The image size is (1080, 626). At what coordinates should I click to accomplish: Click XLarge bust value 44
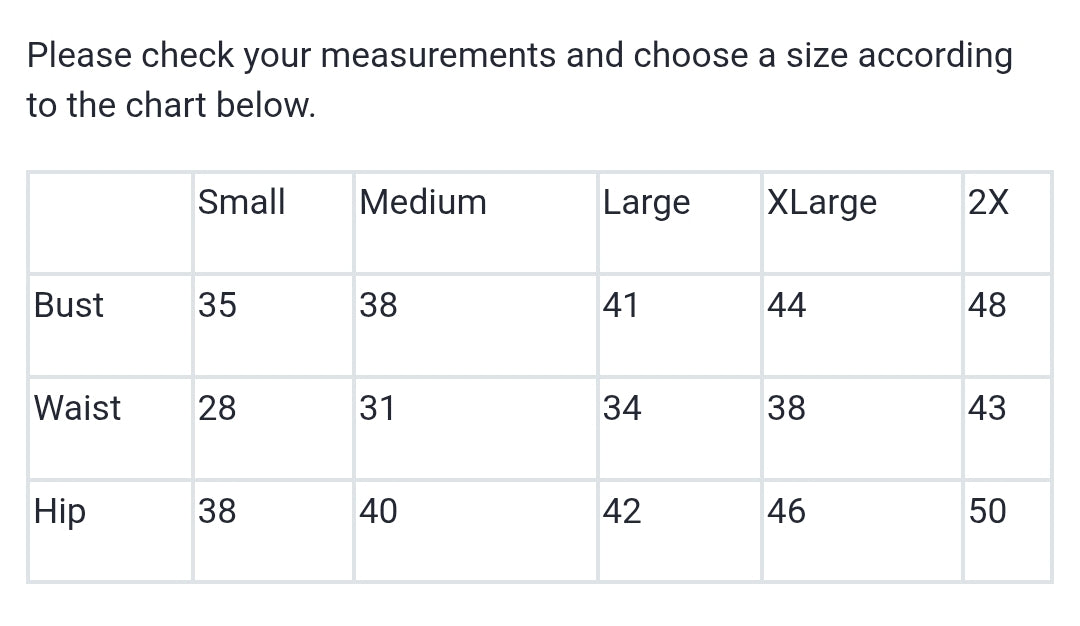tap(786, 305)
